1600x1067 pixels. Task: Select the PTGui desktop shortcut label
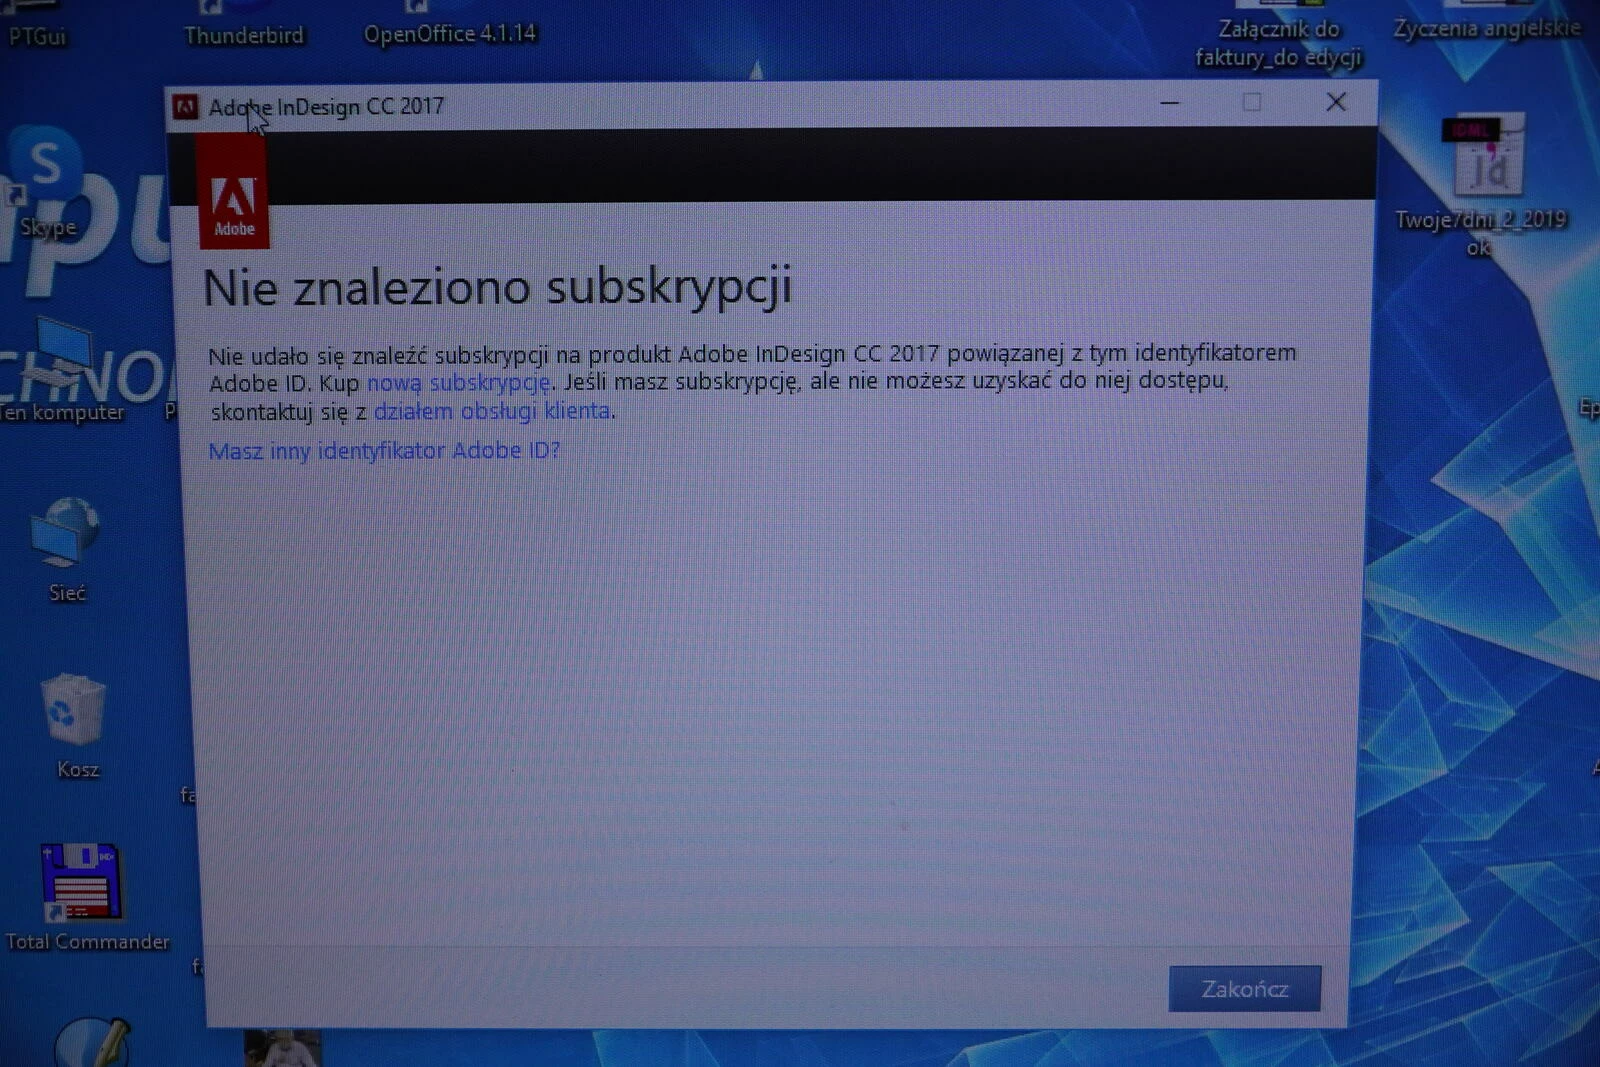click(37, 36)
